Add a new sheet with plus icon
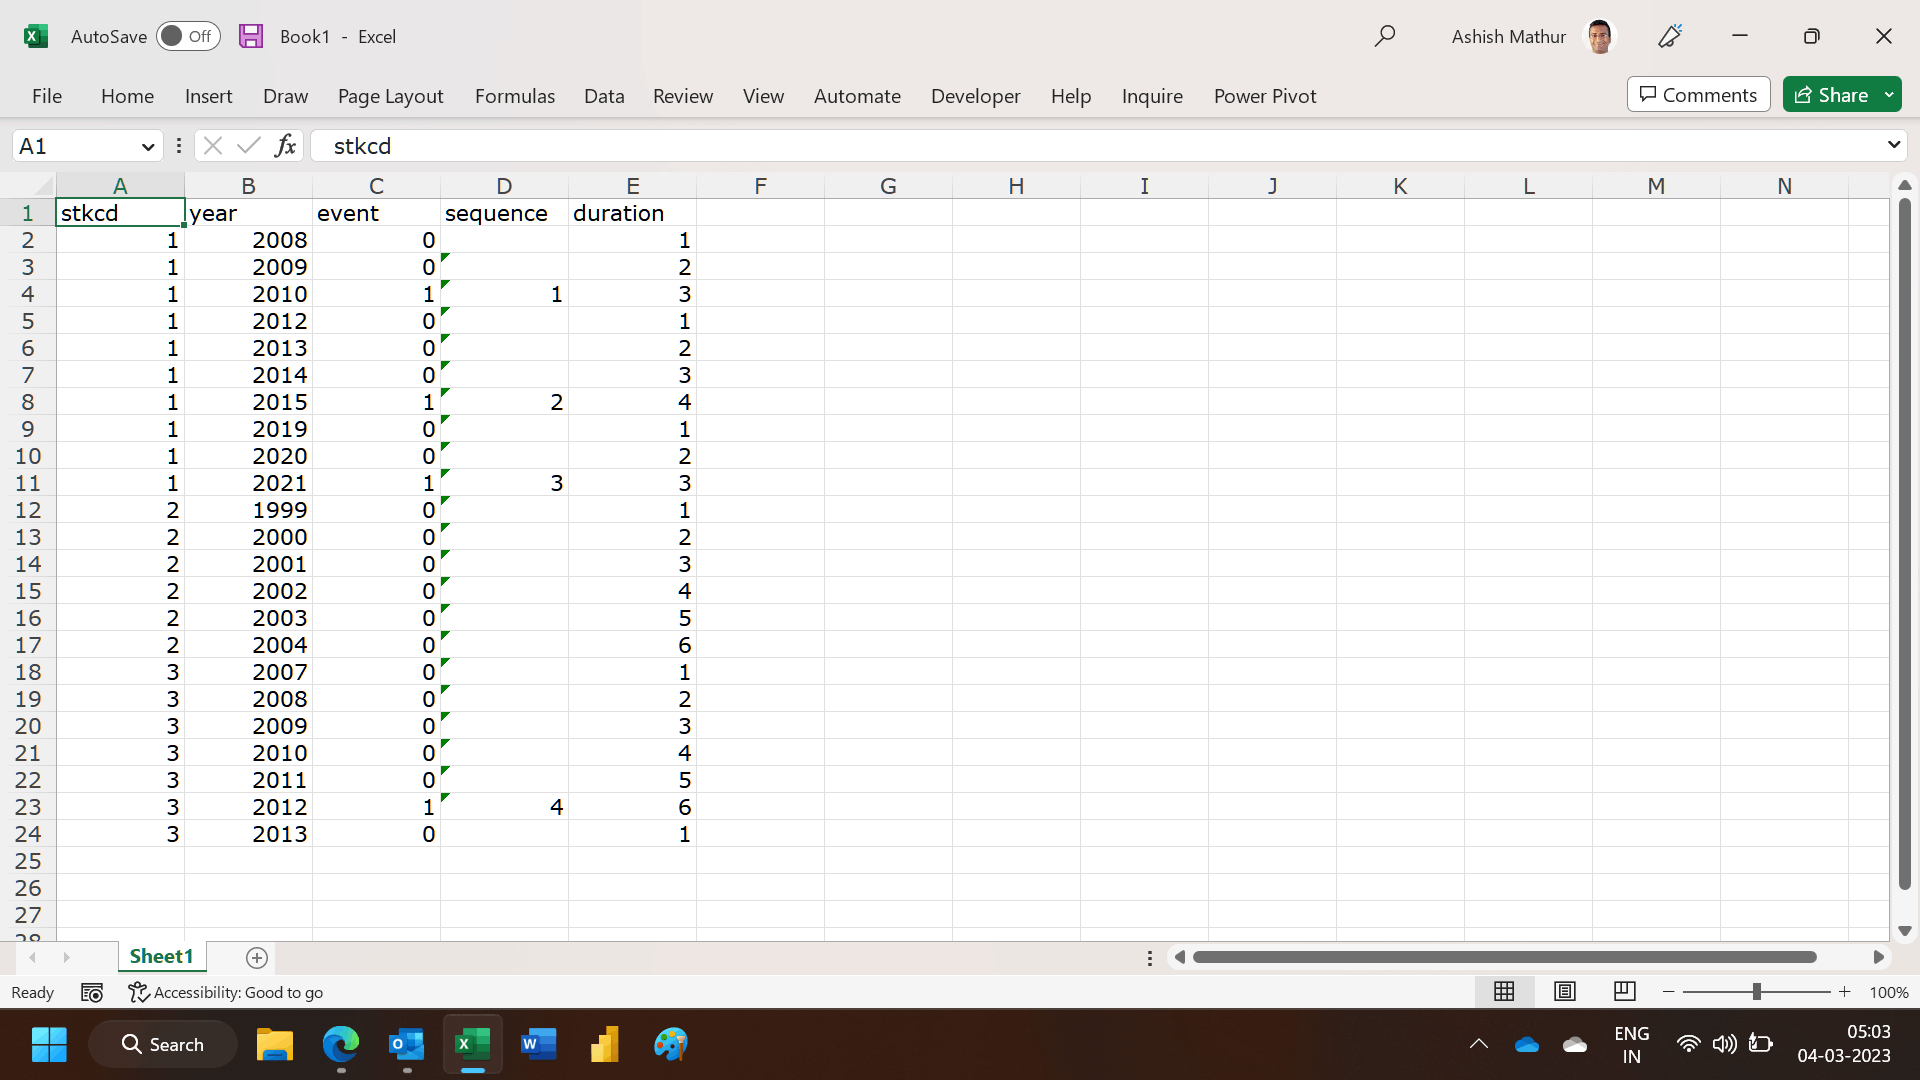The image size is (1920, 1080). tap(257, 958)
